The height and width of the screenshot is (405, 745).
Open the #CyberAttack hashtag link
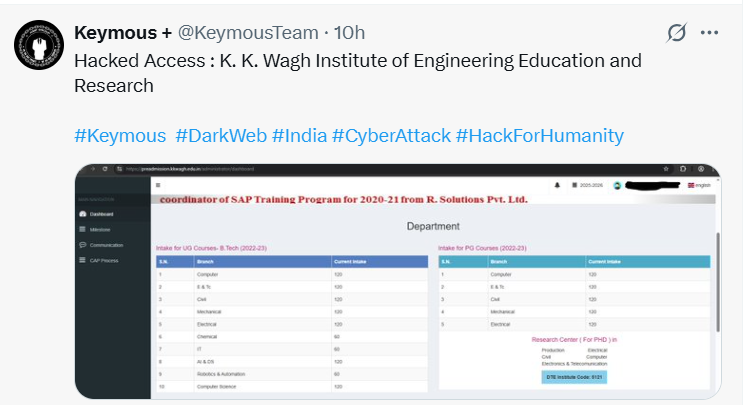click(391, 135)
